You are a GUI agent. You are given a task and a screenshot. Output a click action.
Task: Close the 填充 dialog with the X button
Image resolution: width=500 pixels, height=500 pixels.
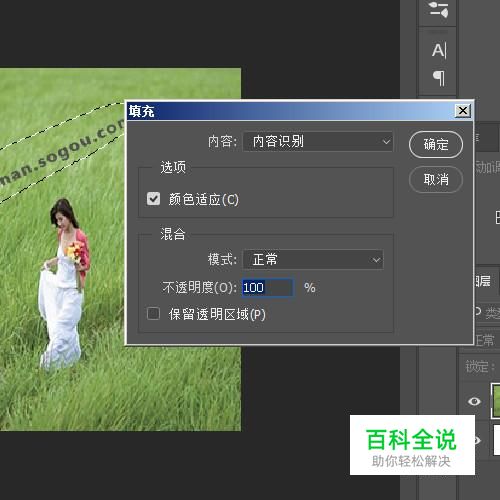point(463,111)
